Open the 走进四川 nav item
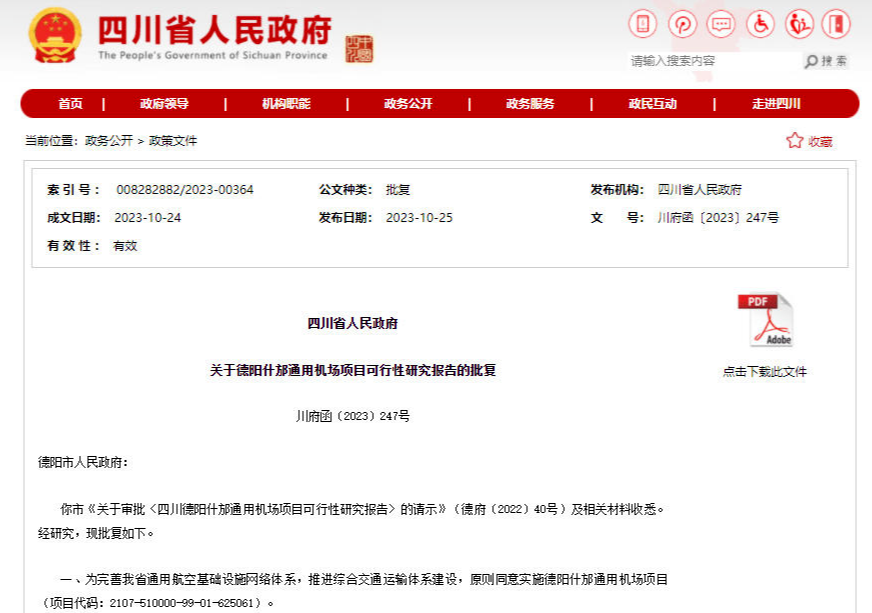 pyautogui.click(x=776, y=103)
